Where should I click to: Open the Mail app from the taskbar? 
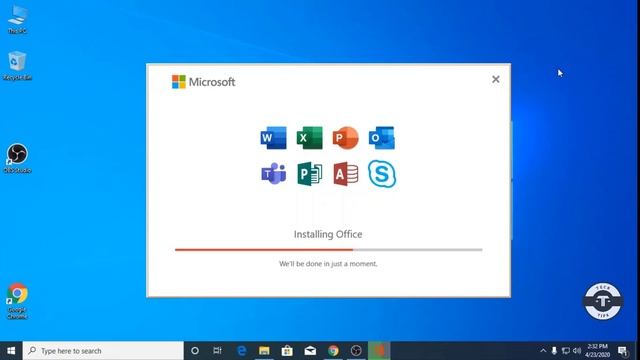pos(310,351)
